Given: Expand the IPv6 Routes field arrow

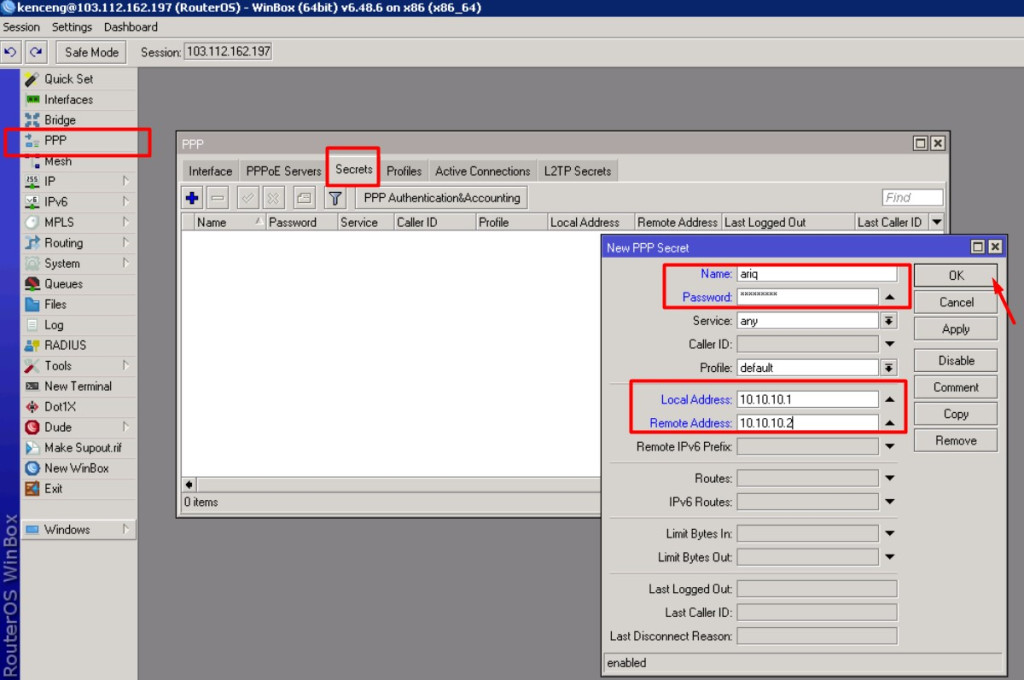Looking at the screenshot, I should (x=889, y=502).
